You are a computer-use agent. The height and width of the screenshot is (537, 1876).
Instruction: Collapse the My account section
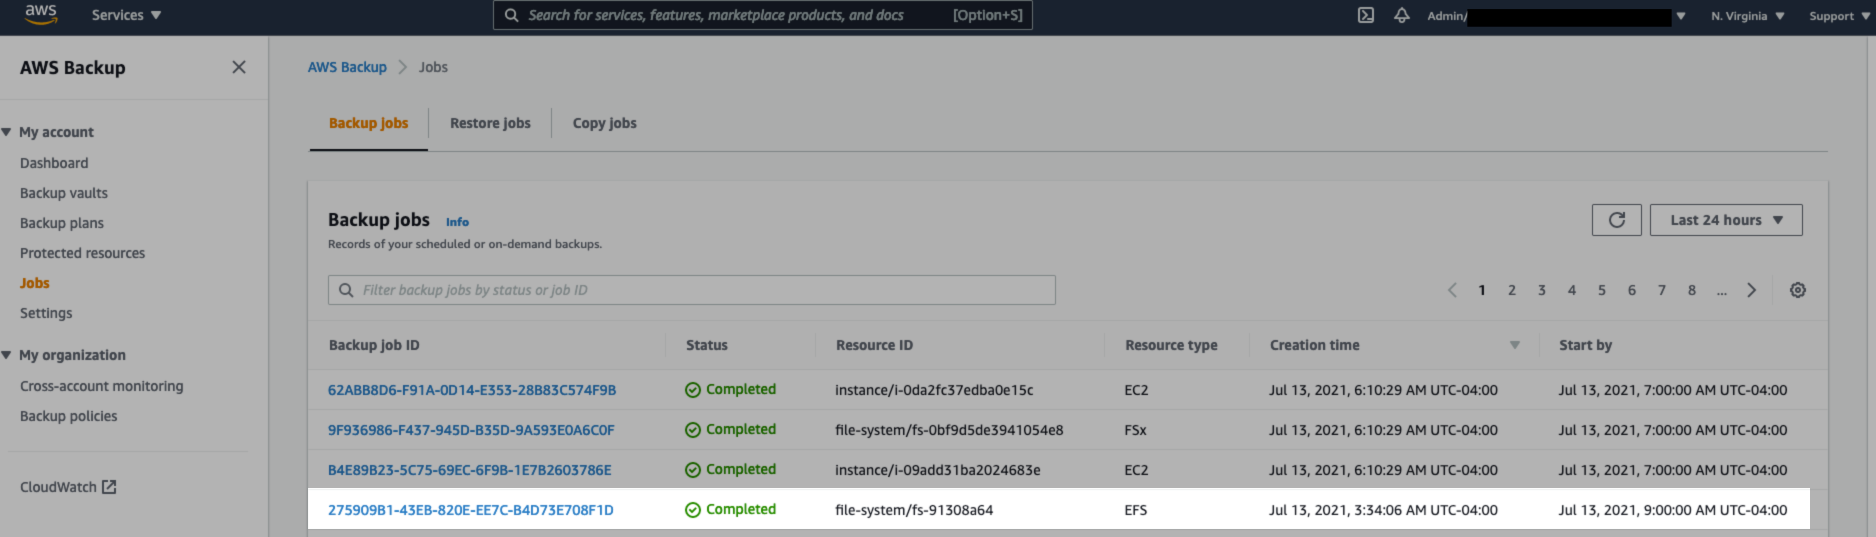click(x=8, y=132)
